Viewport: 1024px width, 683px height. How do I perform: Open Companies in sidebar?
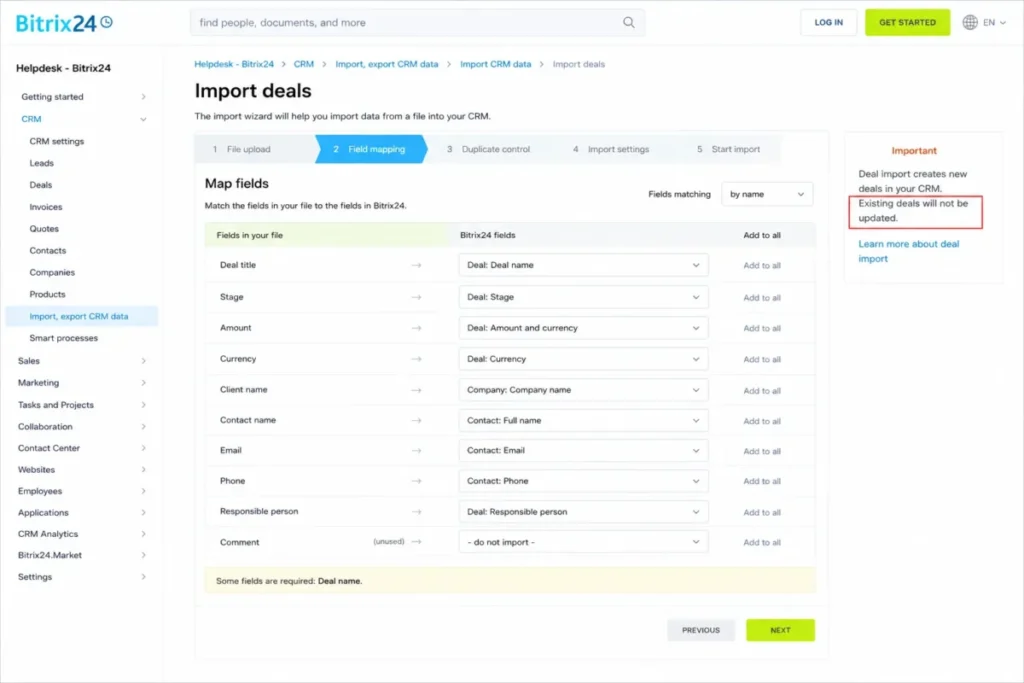(52, 272)
